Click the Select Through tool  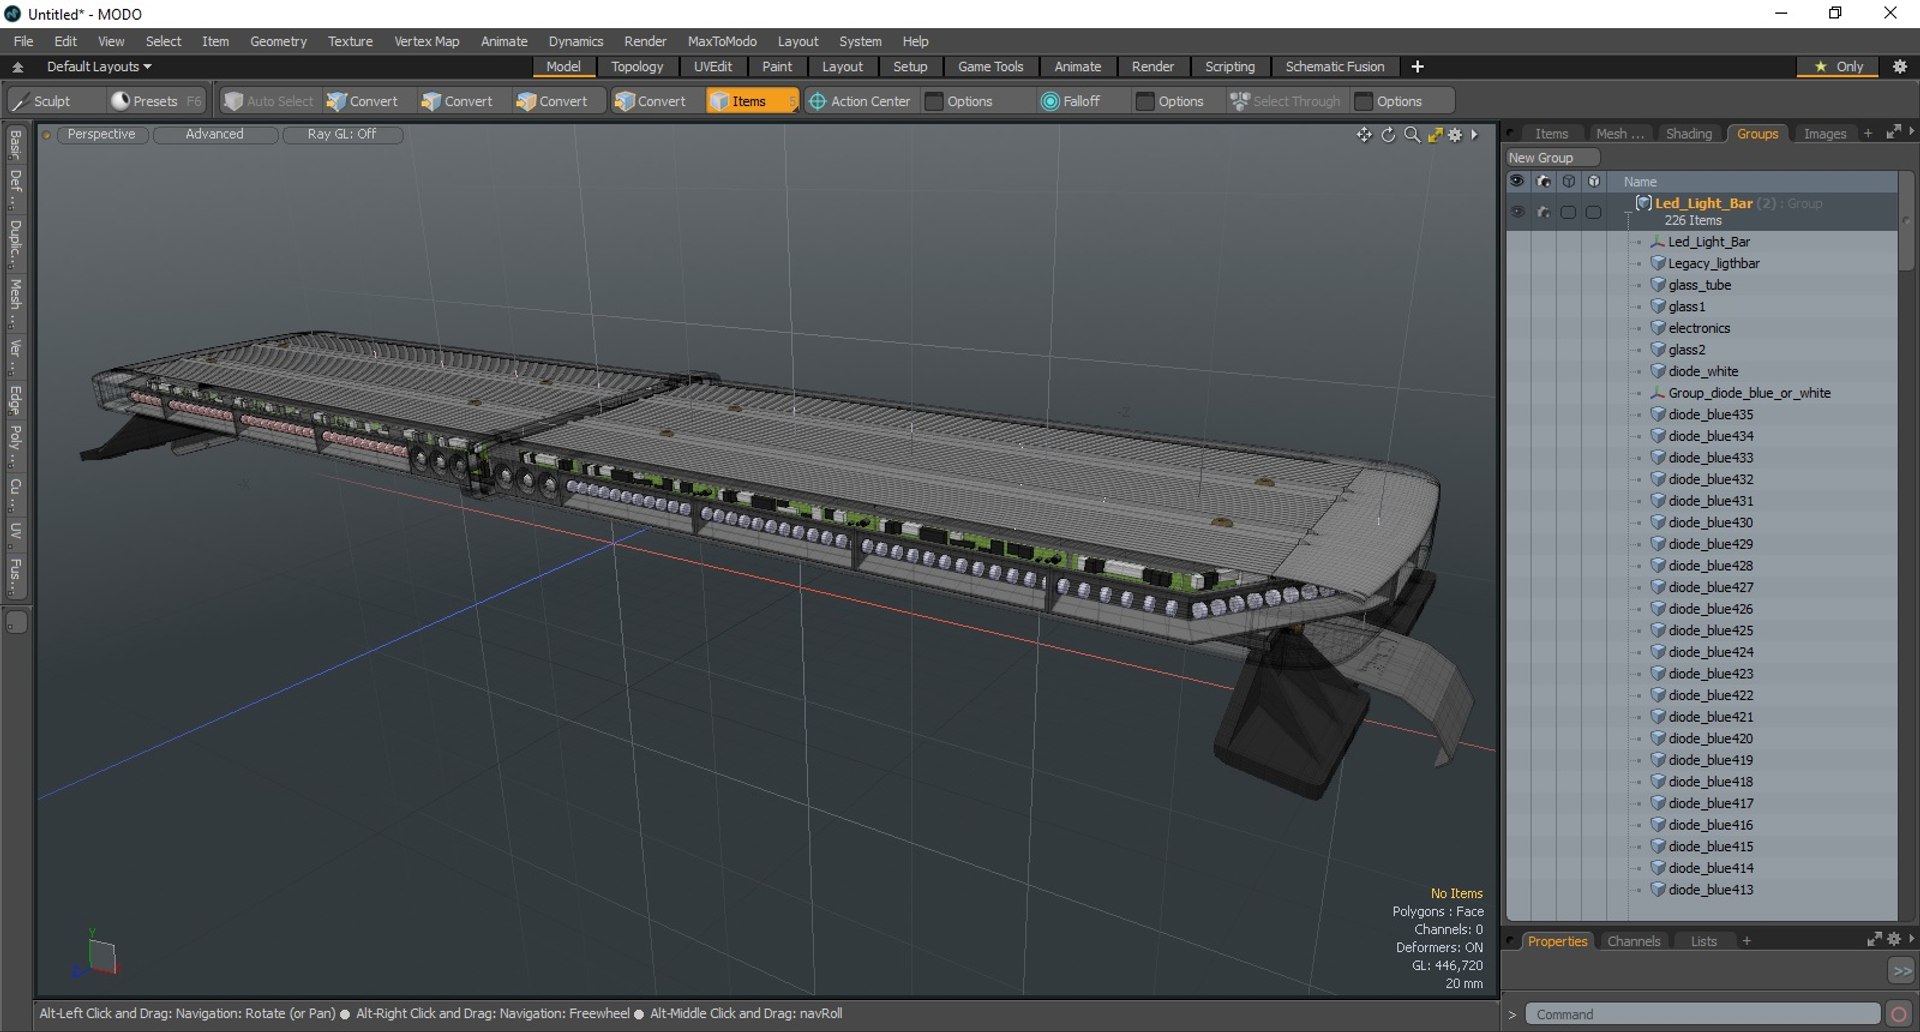coord(1285,101)
